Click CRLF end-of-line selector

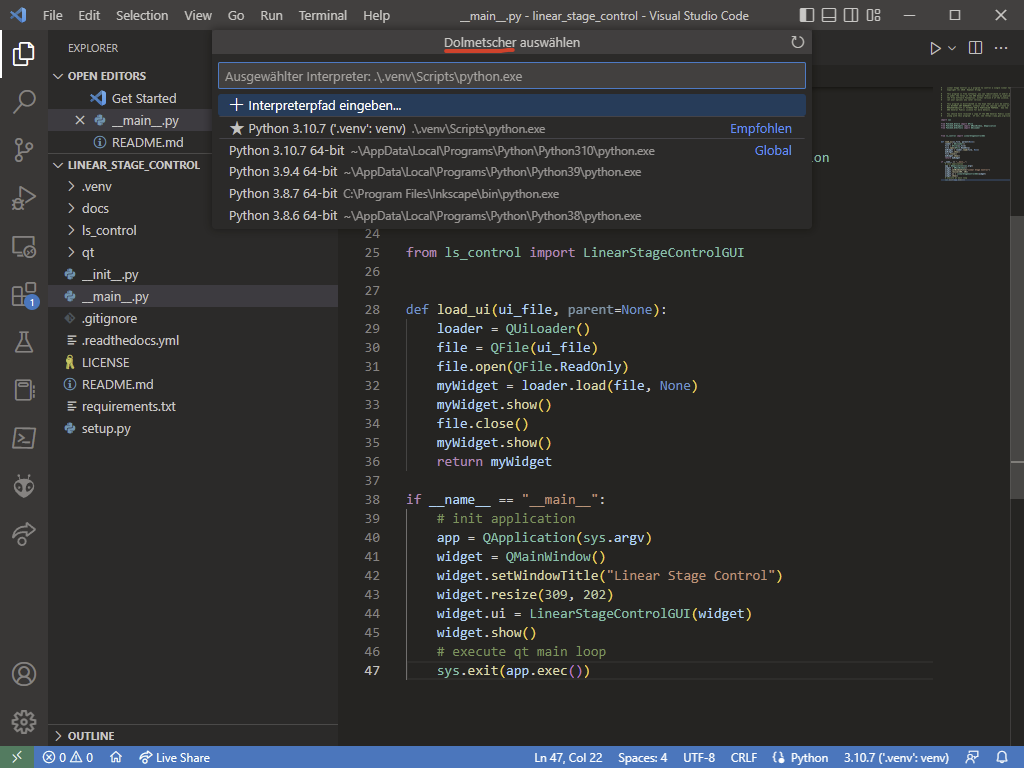pos(743,758)
